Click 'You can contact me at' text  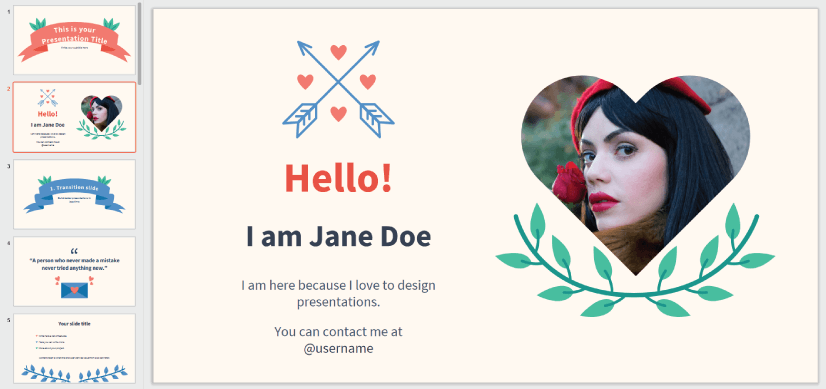(x=338, y=332)
